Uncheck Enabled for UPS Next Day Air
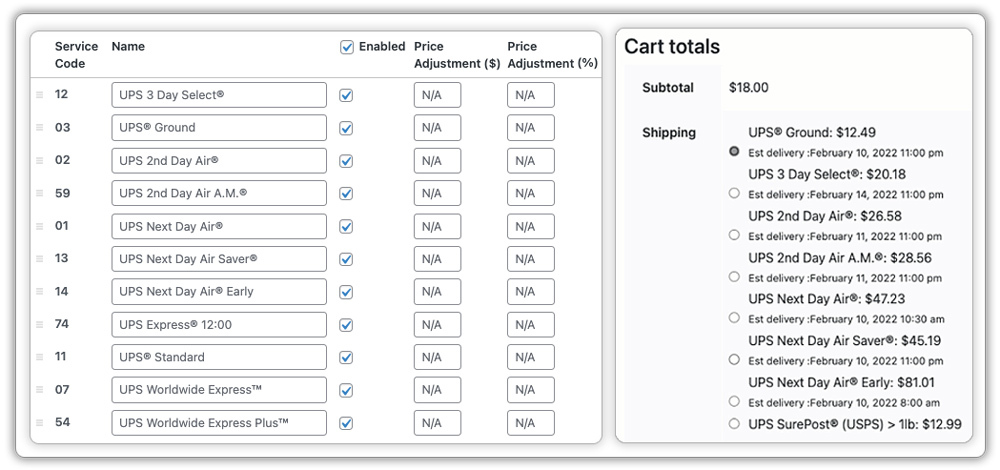Screen dimensions: 1000x470 [346, 226]
